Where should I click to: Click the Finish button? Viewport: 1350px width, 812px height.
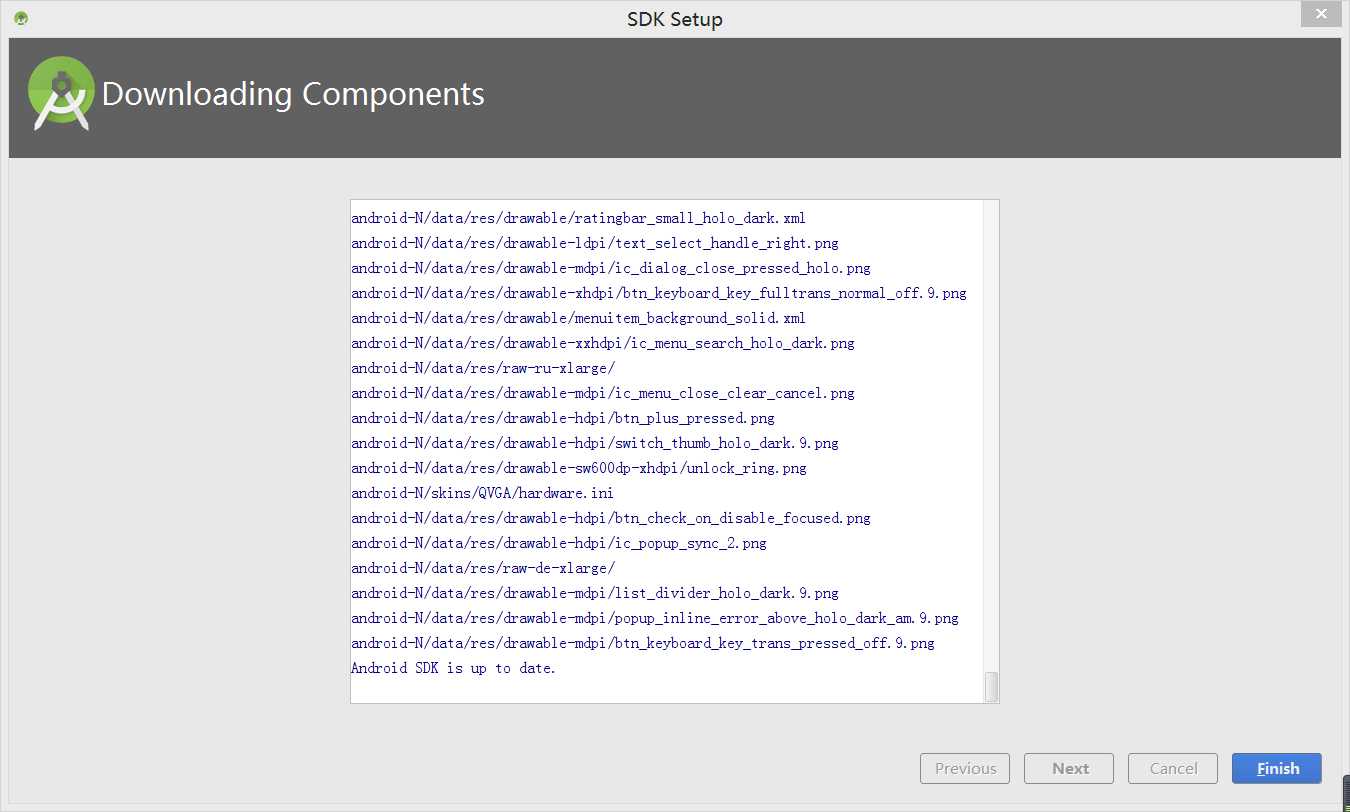[1277, 768]
